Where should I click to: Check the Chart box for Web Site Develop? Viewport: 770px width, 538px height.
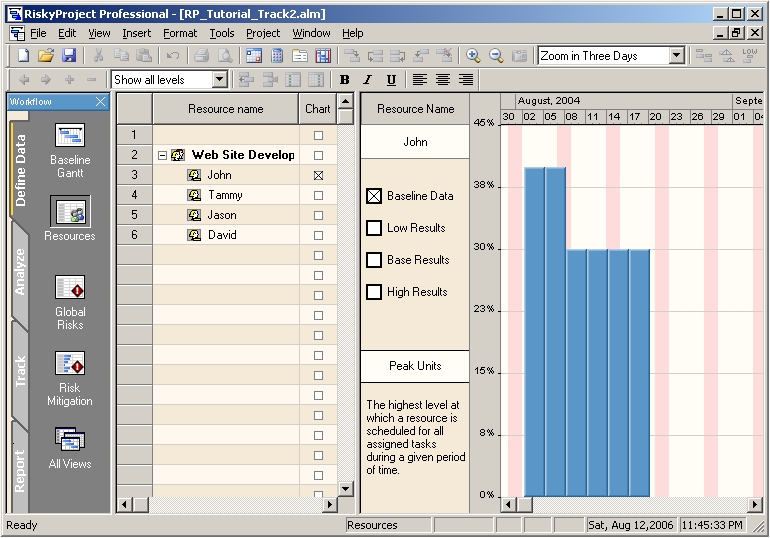(x=318, y=156)
